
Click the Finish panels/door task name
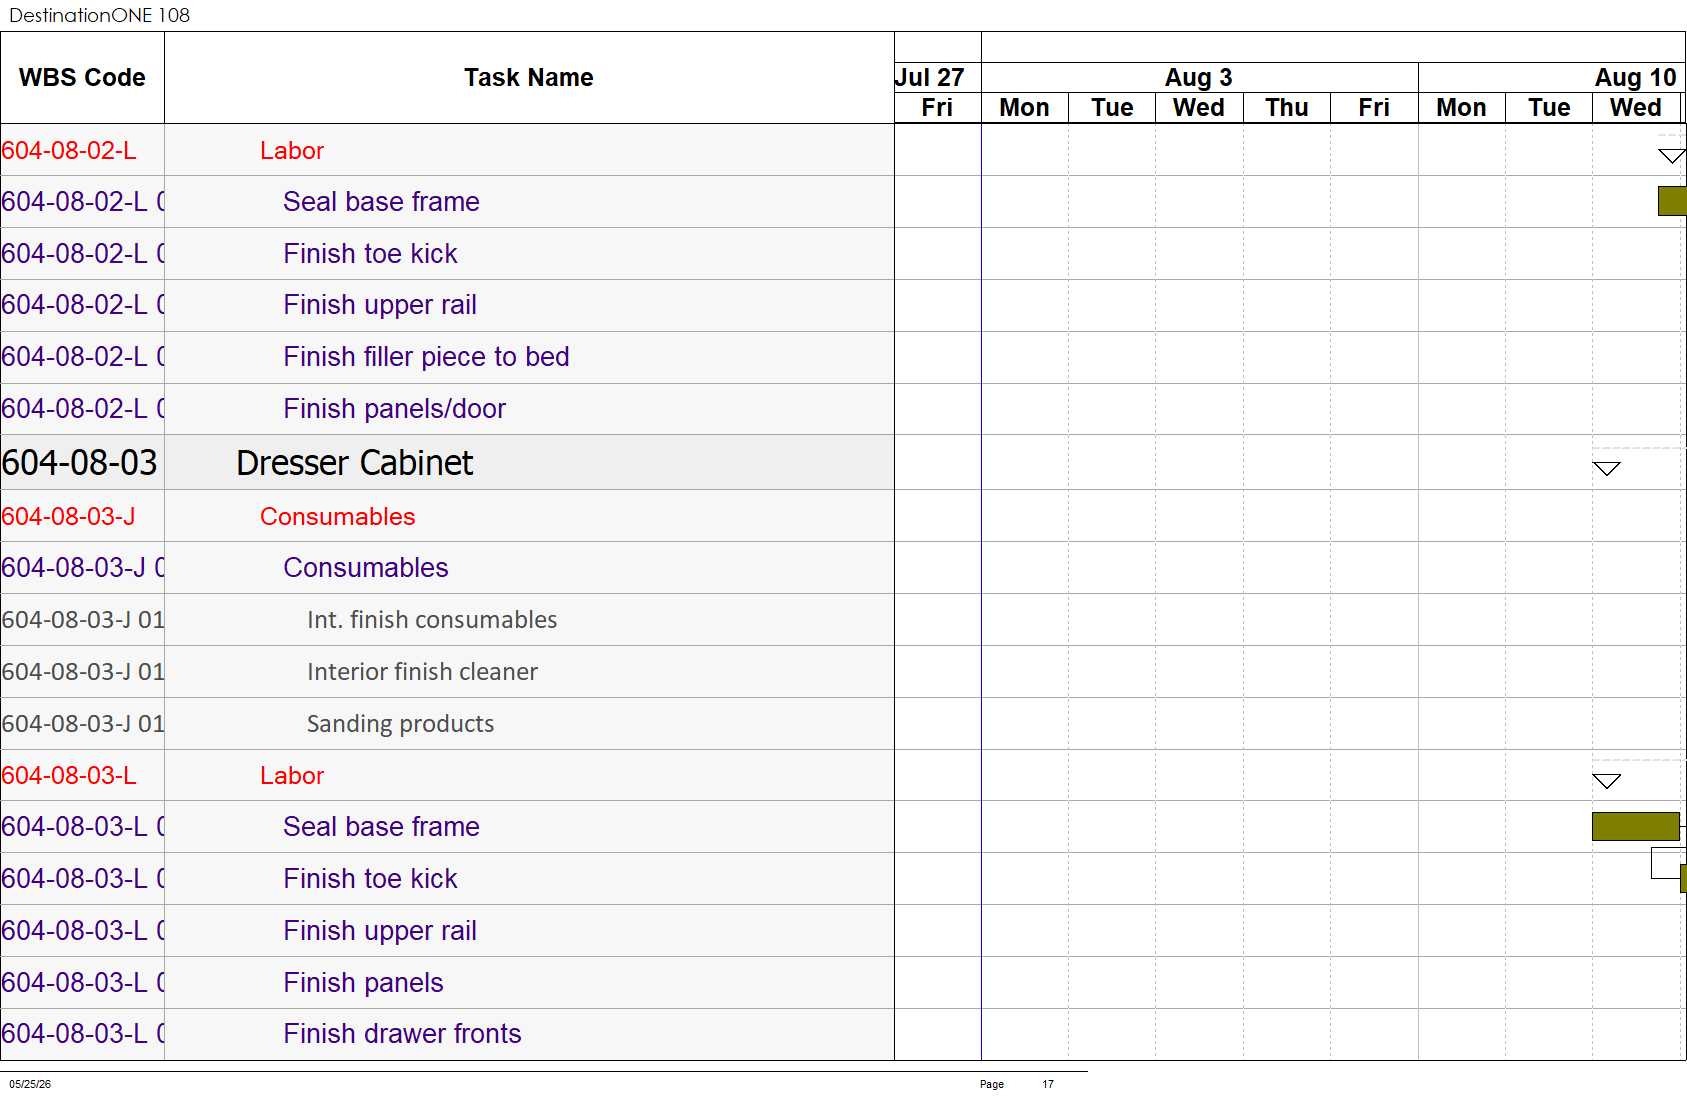pyautogui.click(x=394, y=409)
